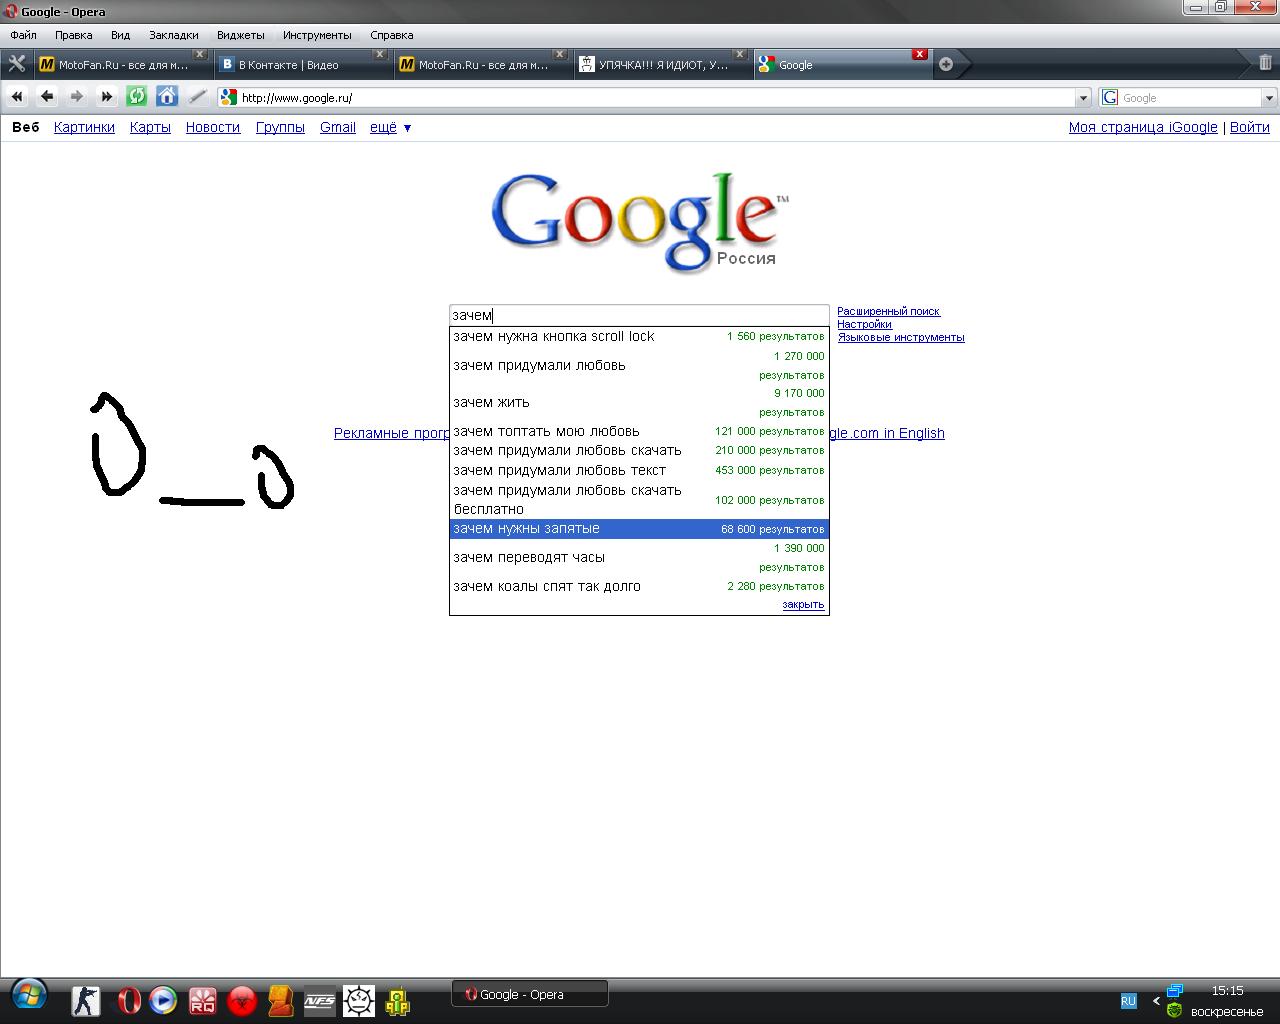
Task: Open the Правка menu
Action: (74, 35)
